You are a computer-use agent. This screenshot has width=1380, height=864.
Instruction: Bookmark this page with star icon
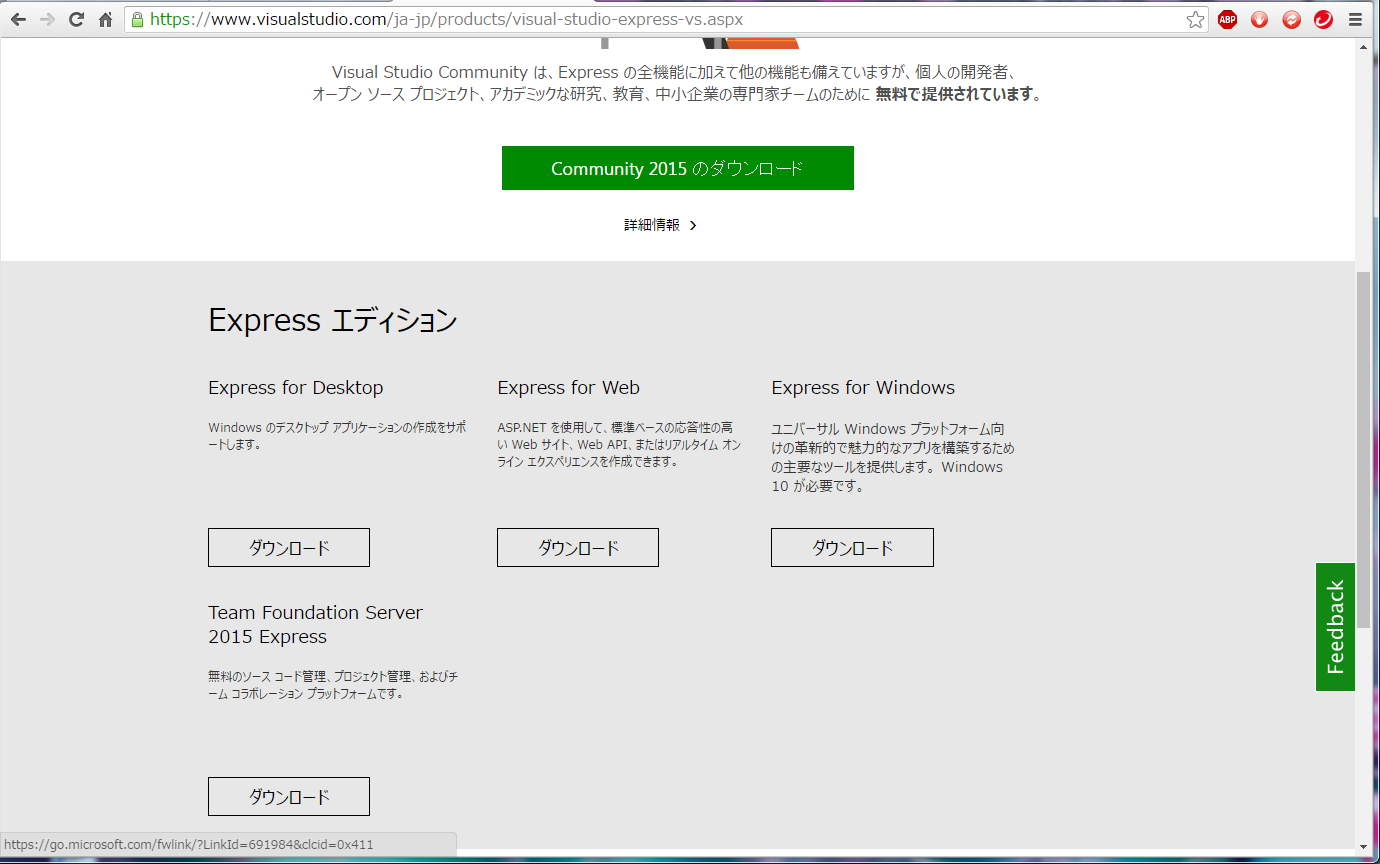click(x=1195, y=19)
